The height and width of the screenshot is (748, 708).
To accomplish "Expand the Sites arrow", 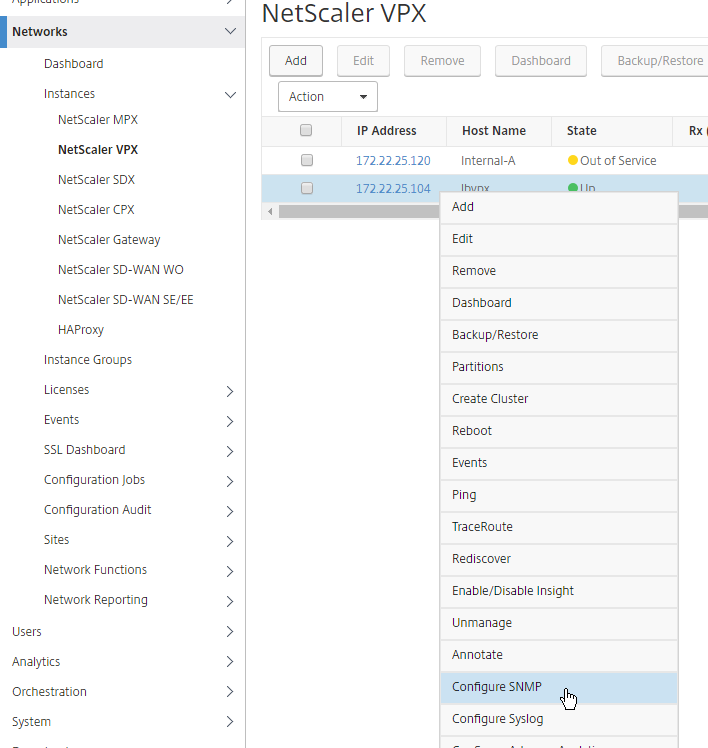I will tap(229, 541).
